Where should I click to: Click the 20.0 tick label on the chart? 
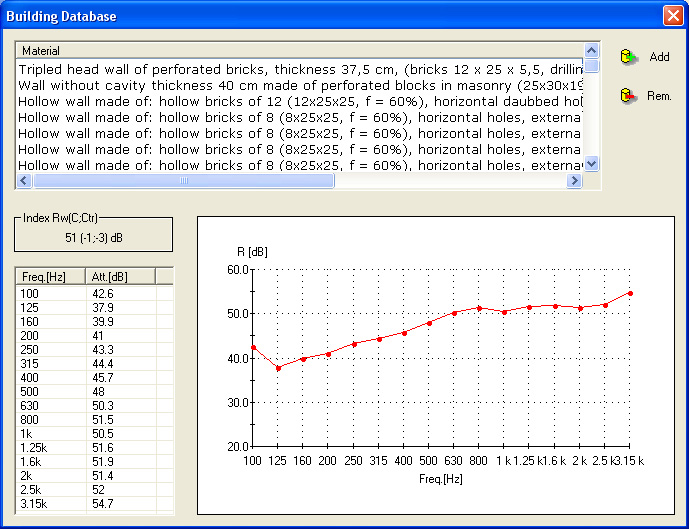(x=238, y=447)
